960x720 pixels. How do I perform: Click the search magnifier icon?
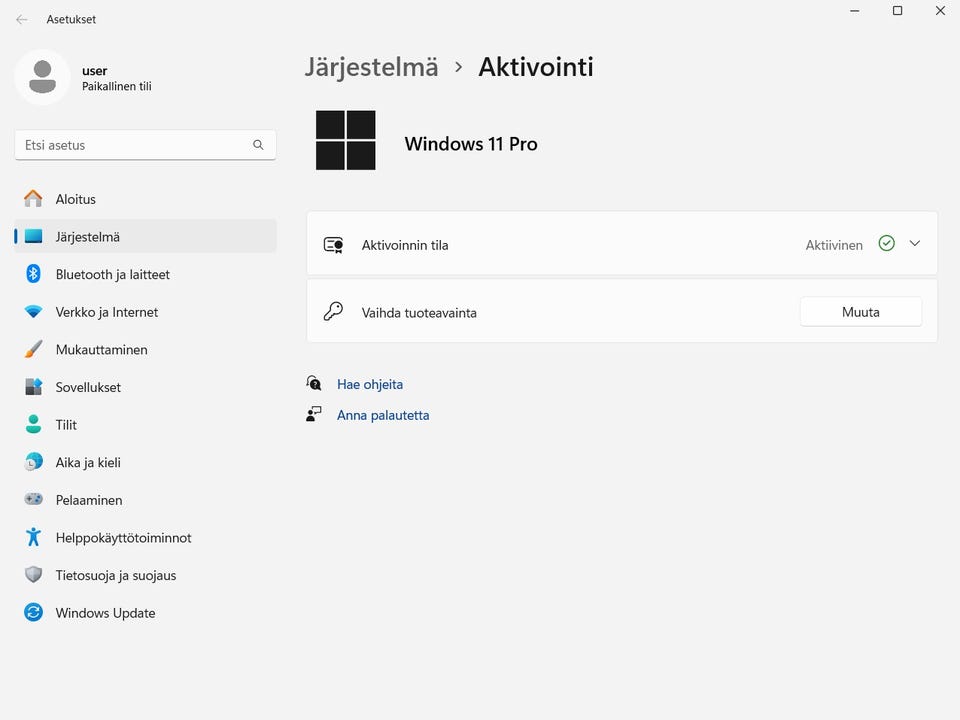[258, 145]
